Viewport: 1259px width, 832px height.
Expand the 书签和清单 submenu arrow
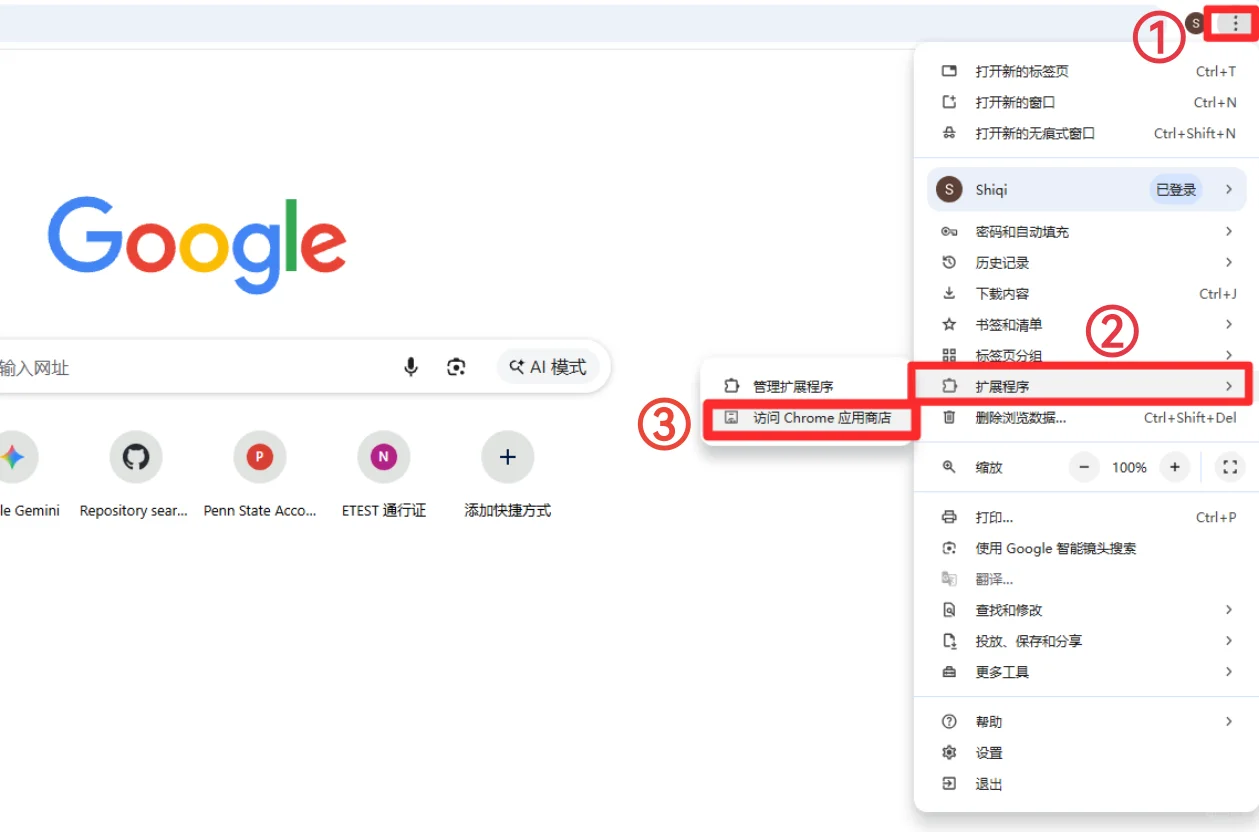pos(1229,324)
